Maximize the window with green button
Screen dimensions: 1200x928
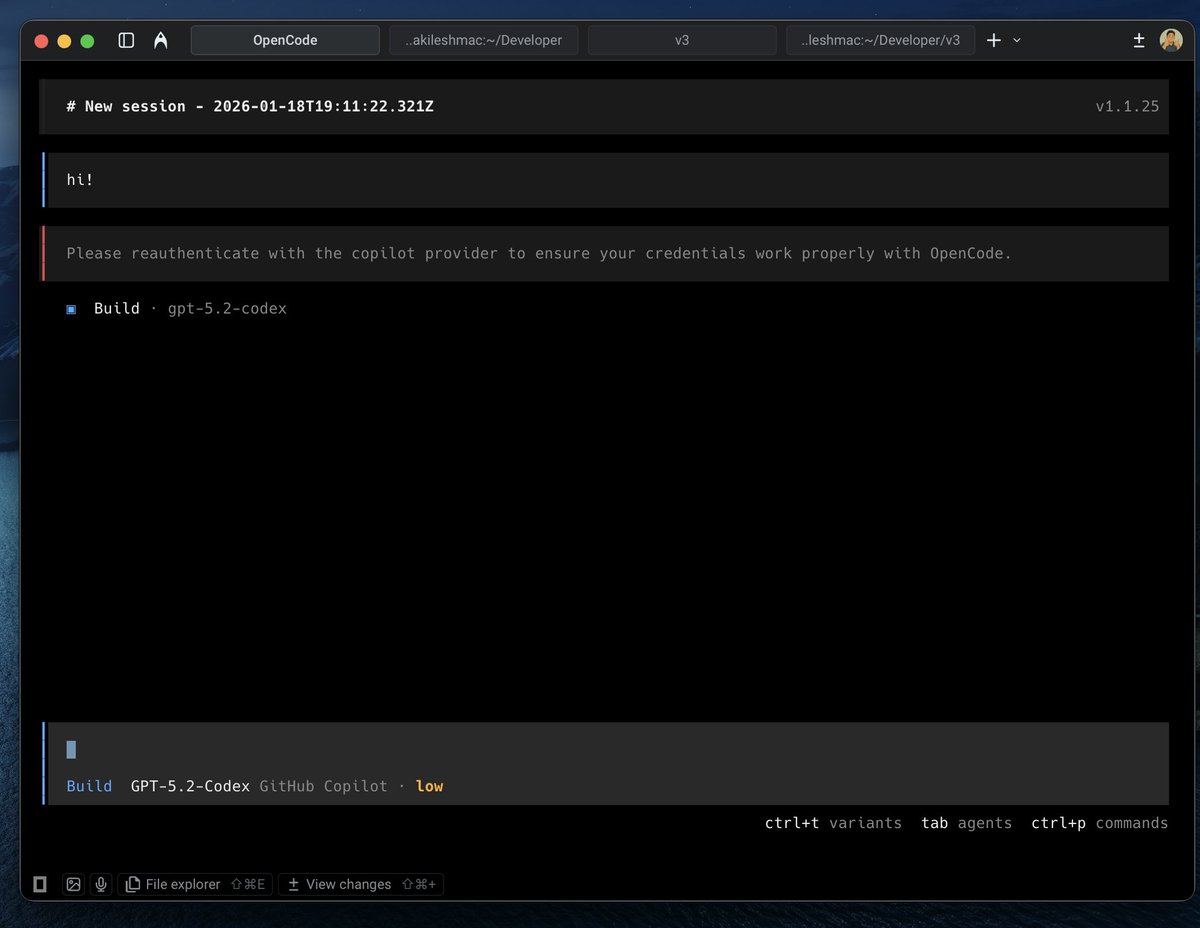tap(87, 41)
